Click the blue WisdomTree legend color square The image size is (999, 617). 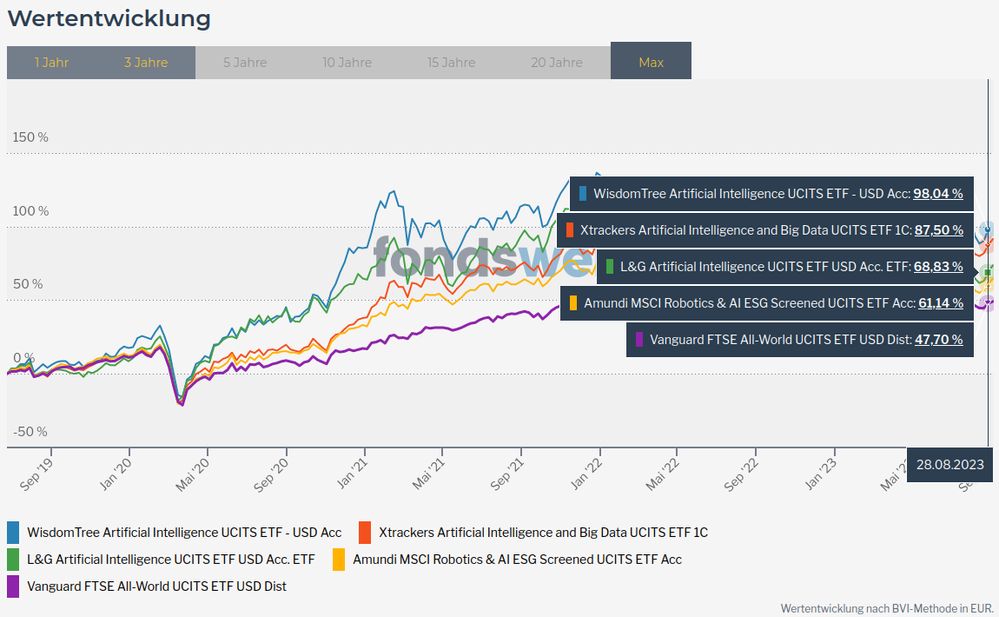pyautogui.click(x=14, y=532)
